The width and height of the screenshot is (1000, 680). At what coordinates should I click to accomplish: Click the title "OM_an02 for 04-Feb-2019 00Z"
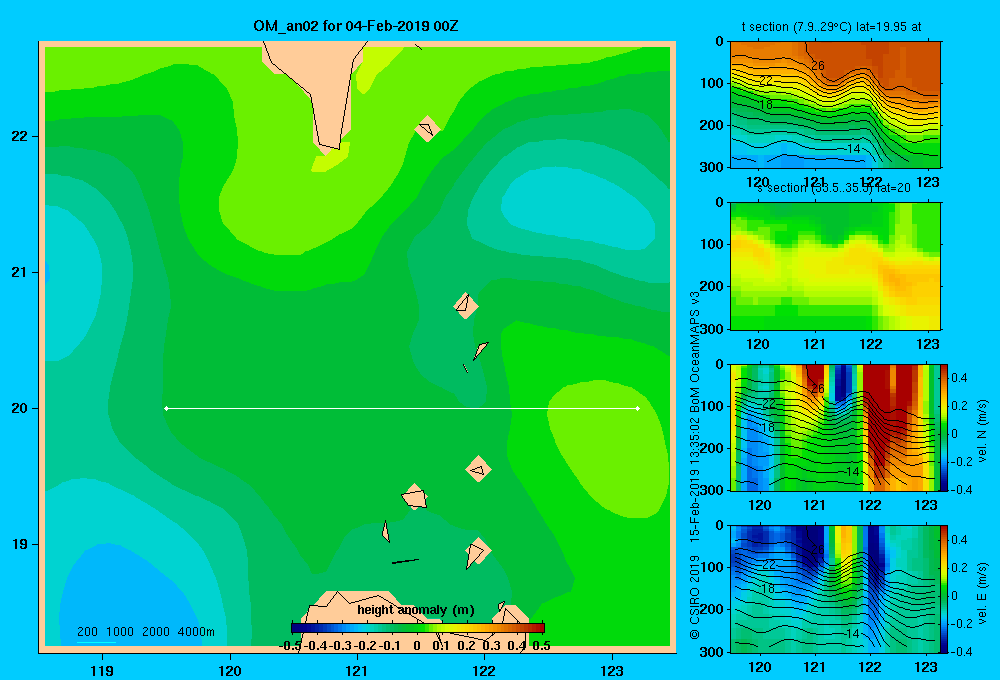coord(356,26)
